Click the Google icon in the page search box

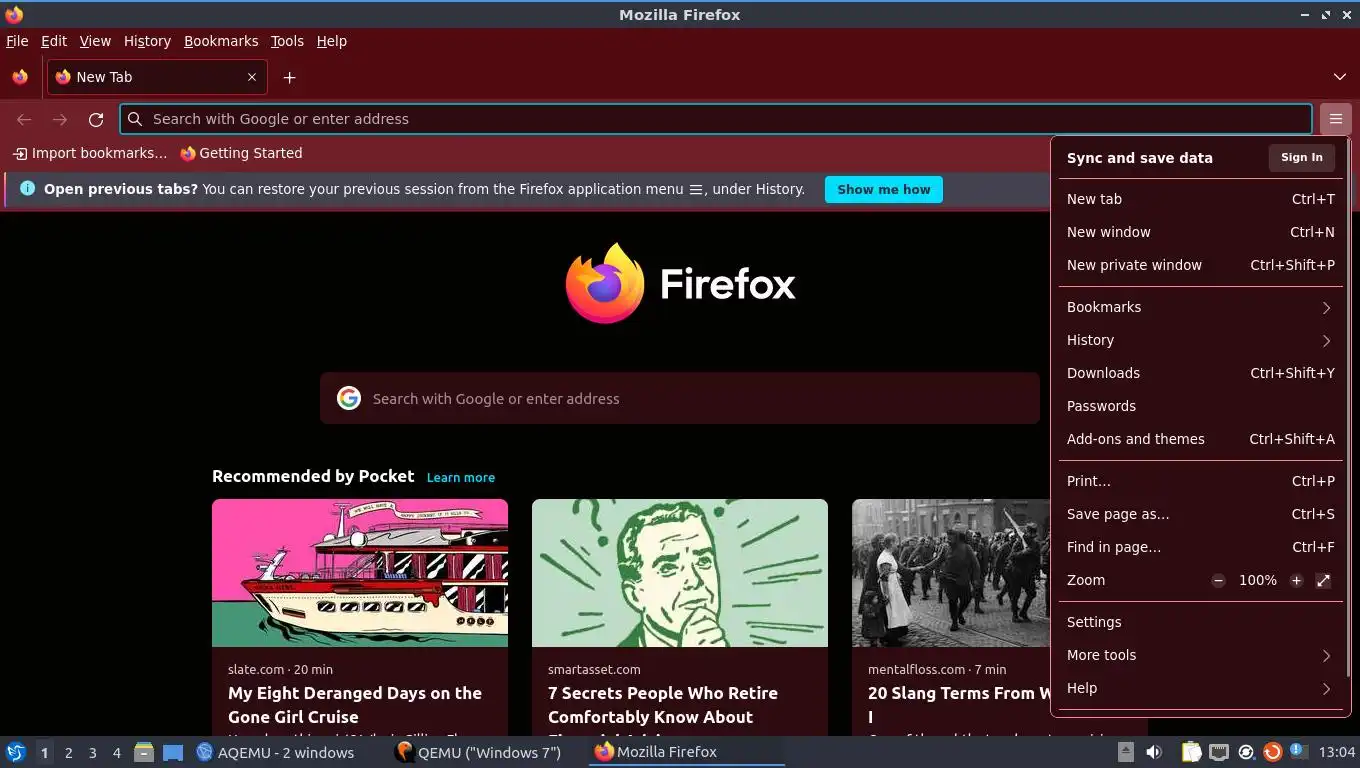[348, 398]
